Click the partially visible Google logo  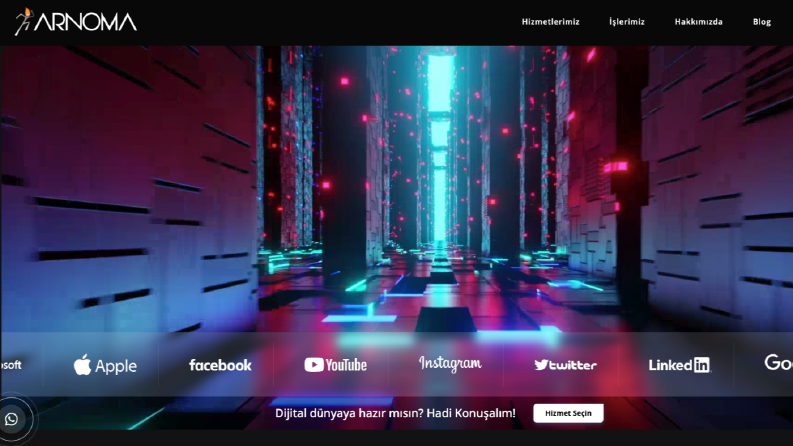point(778,363)
